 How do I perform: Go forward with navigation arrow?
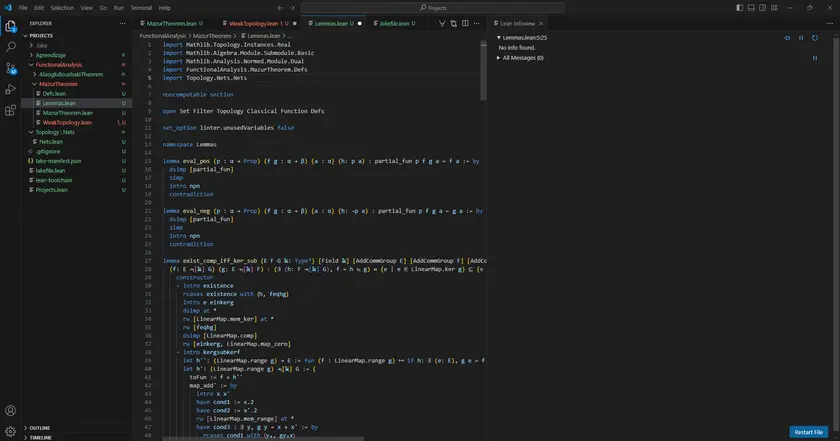[292, 8]
